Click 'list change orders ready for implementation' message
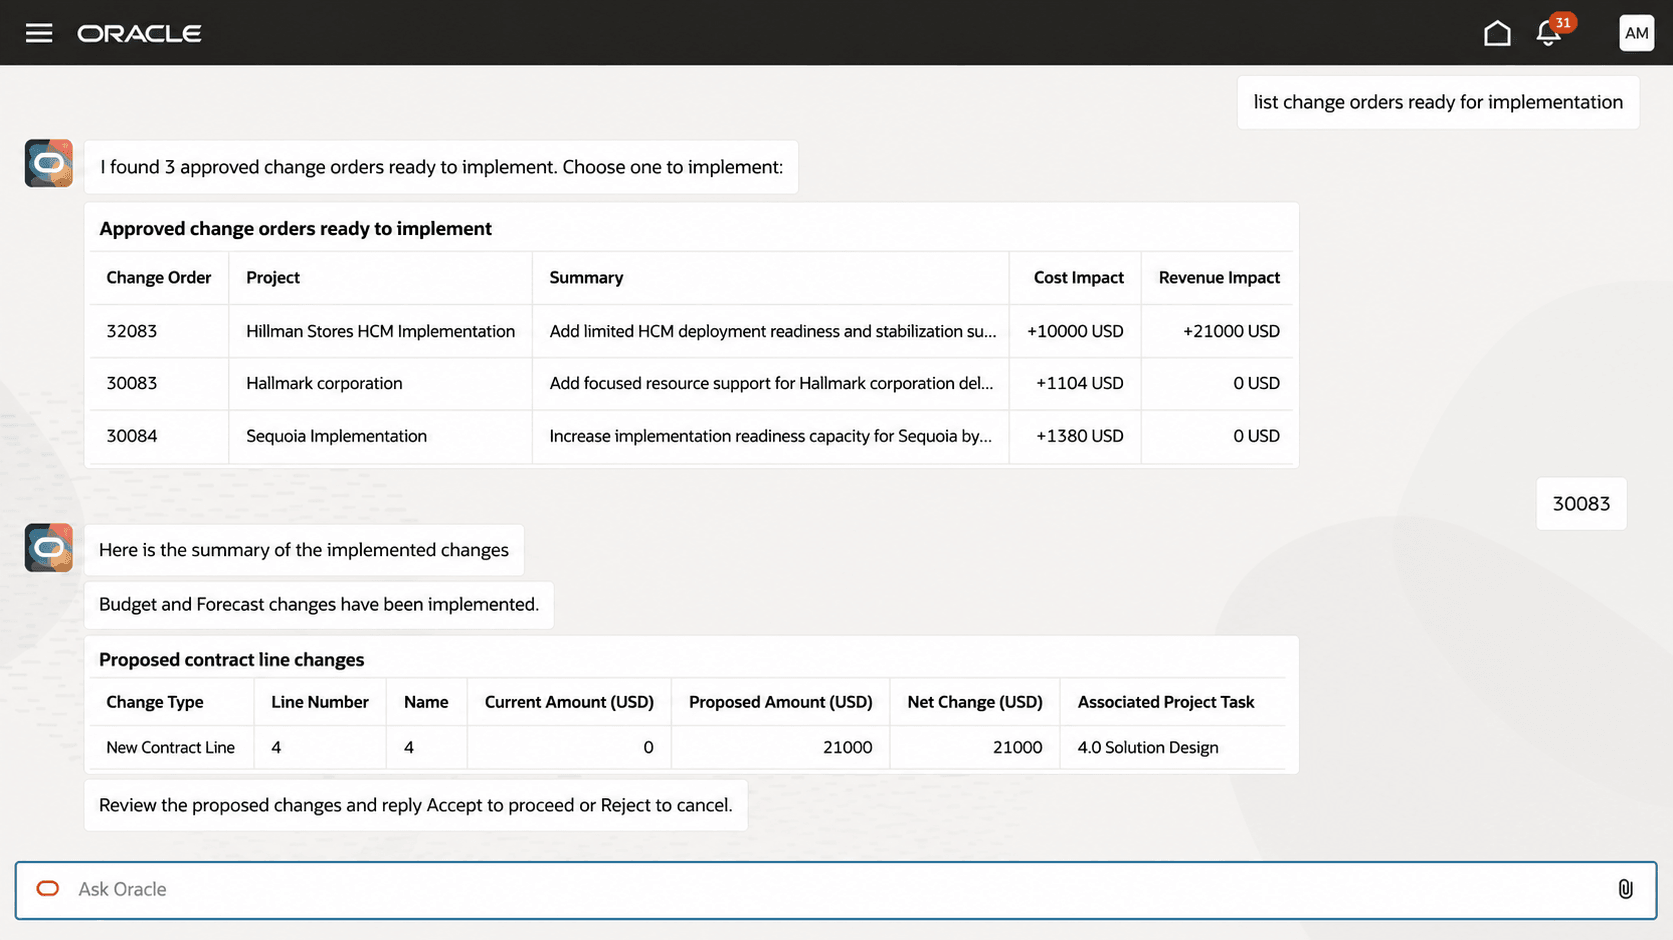The height and width of the screenshot is (940, 1673). (x=1438, y=102)
